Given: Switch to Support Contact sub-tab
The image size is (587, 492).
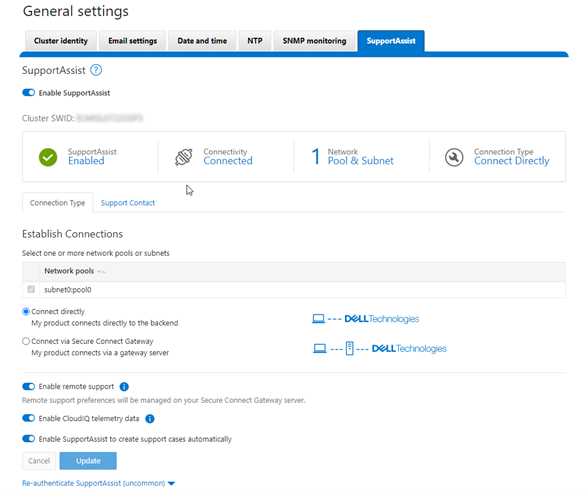Looking at the screenshot, I should (x=128, y=203).
